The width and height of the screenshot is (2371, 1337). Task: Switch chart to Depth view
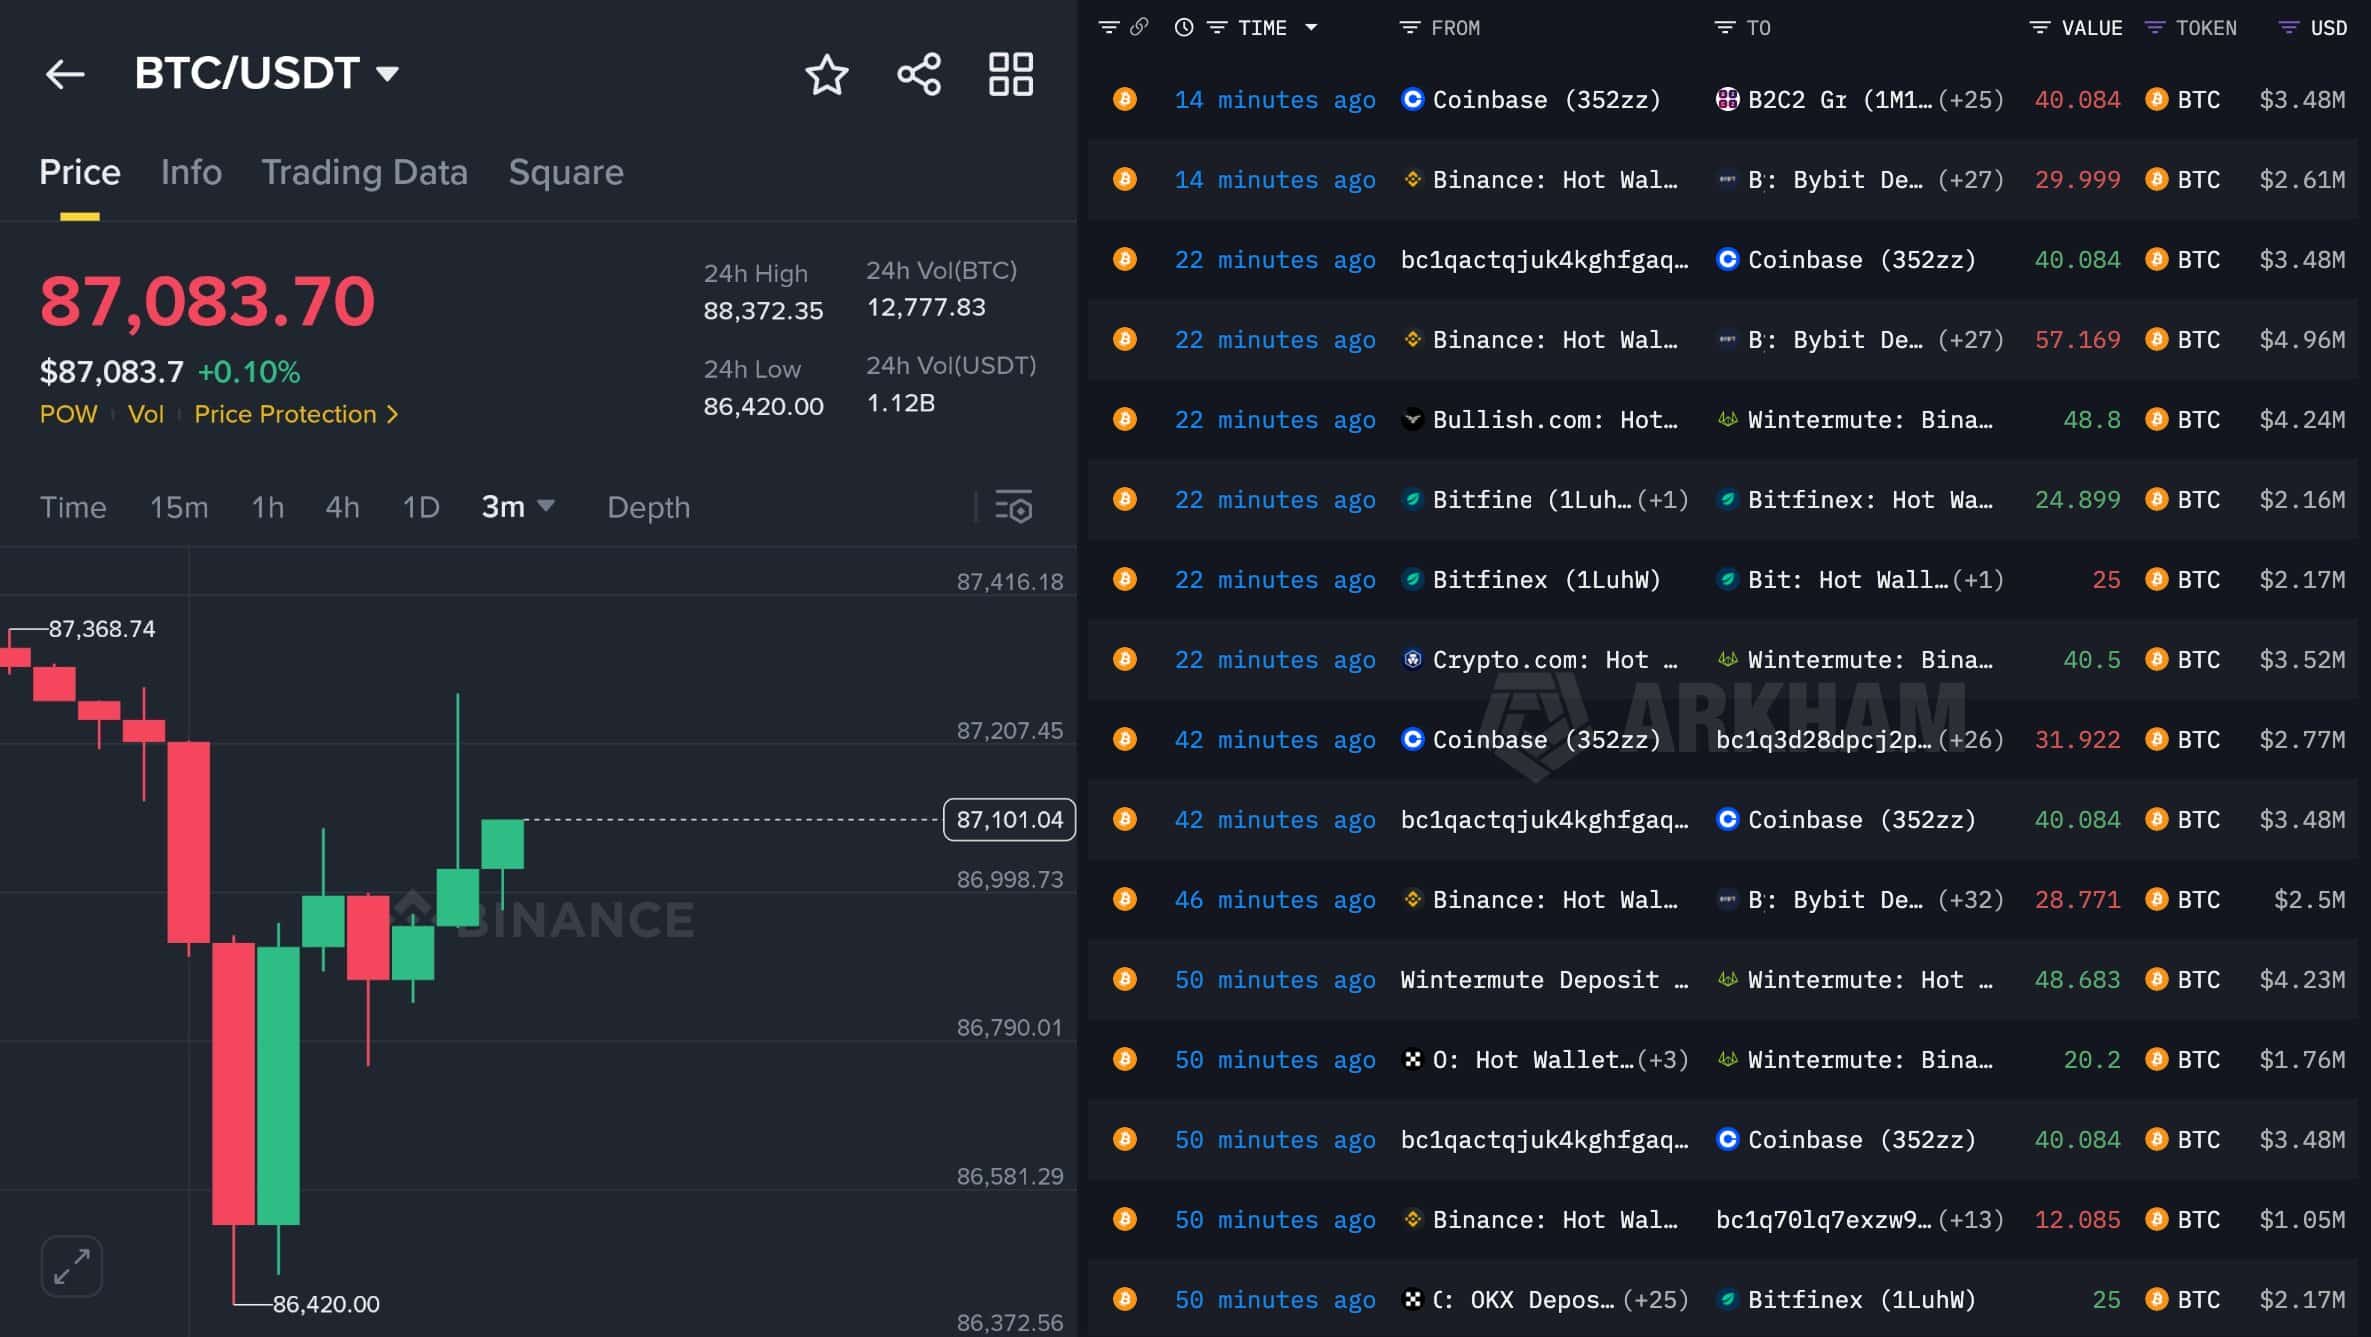[648, 507]
